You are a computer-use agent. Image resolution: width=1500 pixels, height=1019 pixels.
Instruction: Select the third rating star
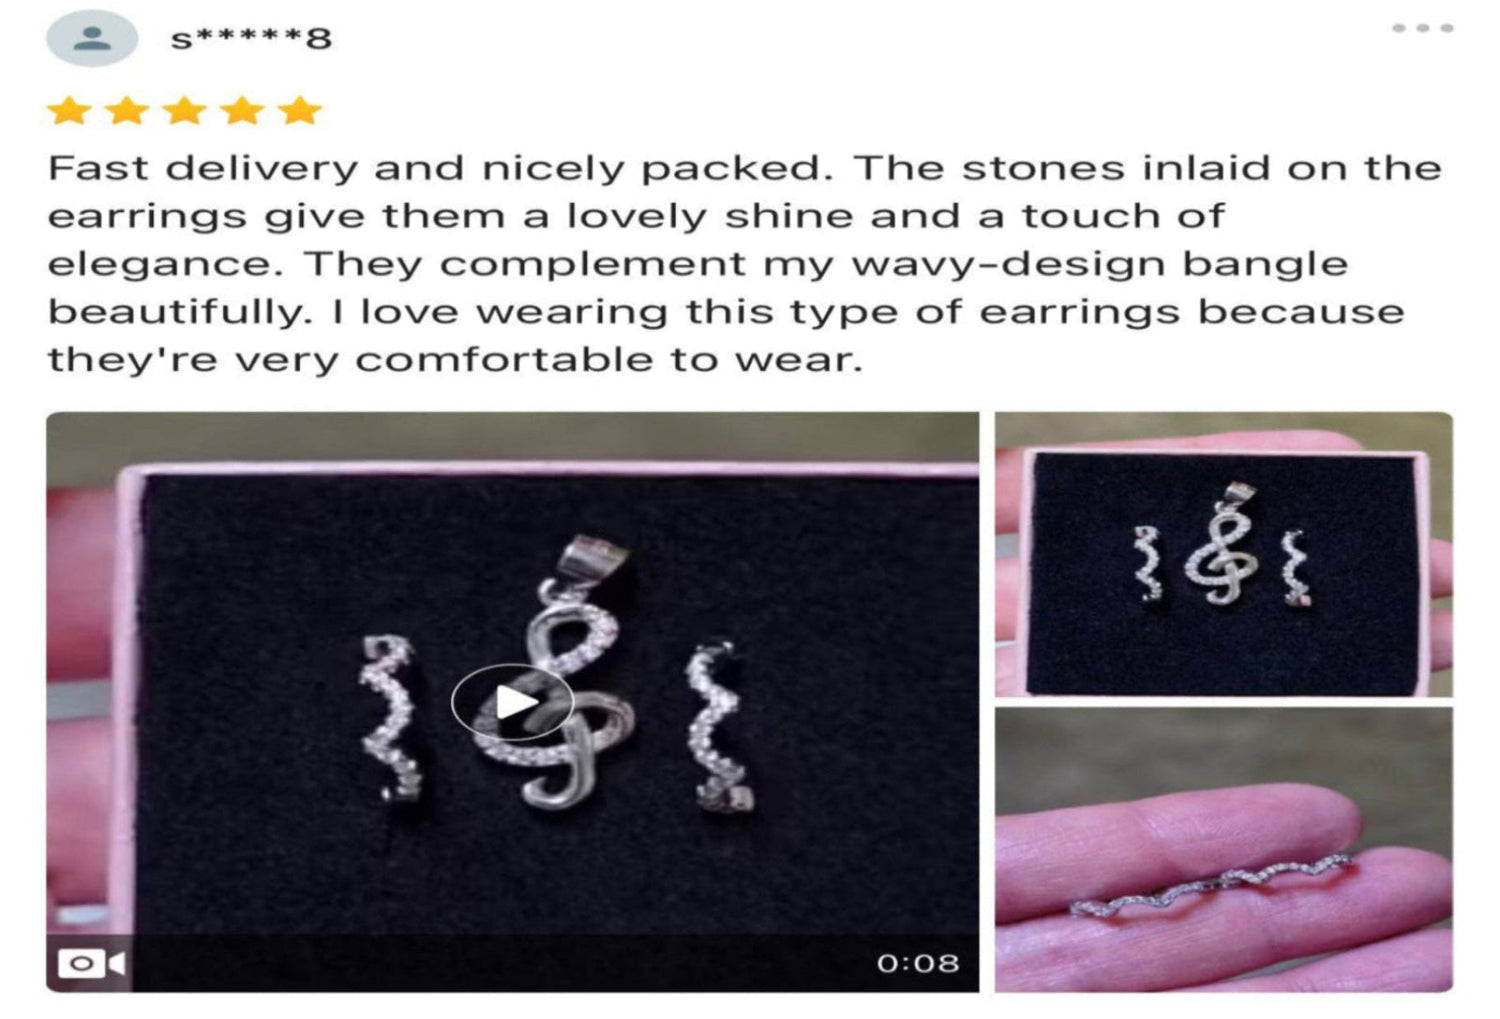[185, 110]
